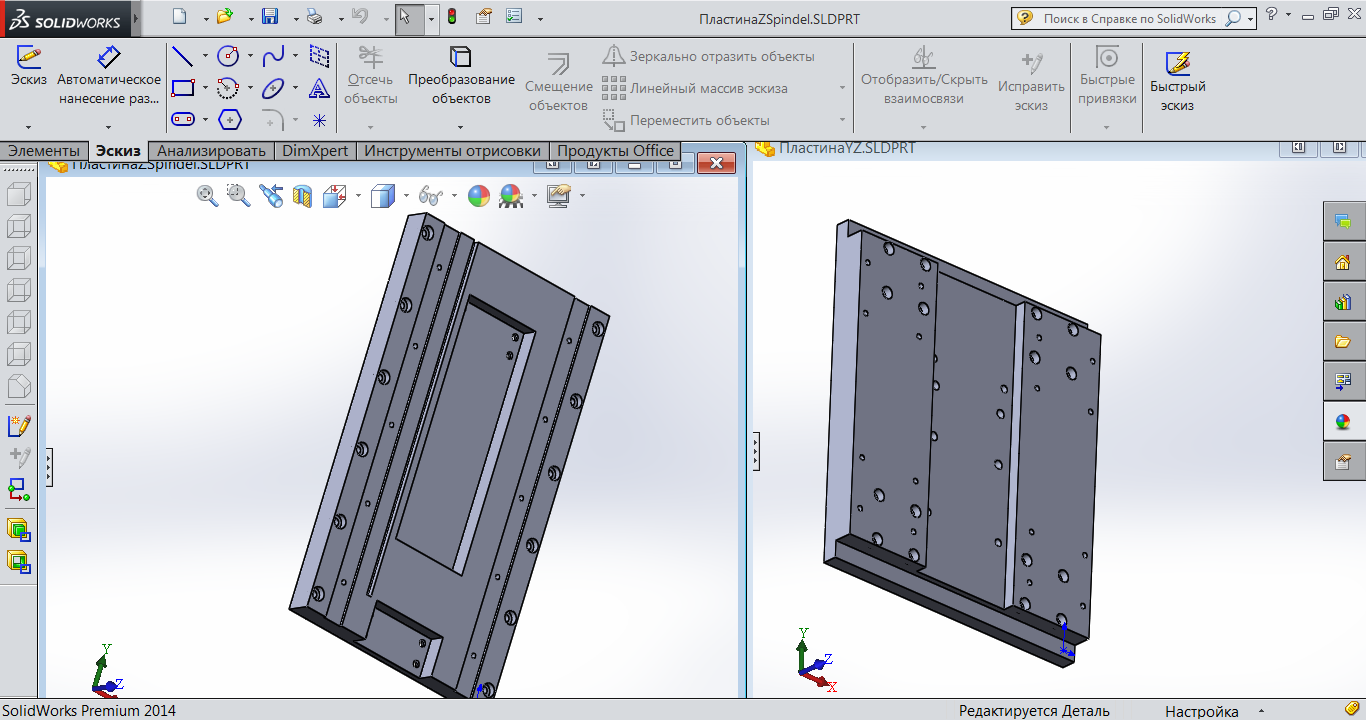Viewport: 1366px width, 720px height.
Task: Expand the flyout arrow left of ПластинаZSpindel viewport
Action: click(49, 467)
